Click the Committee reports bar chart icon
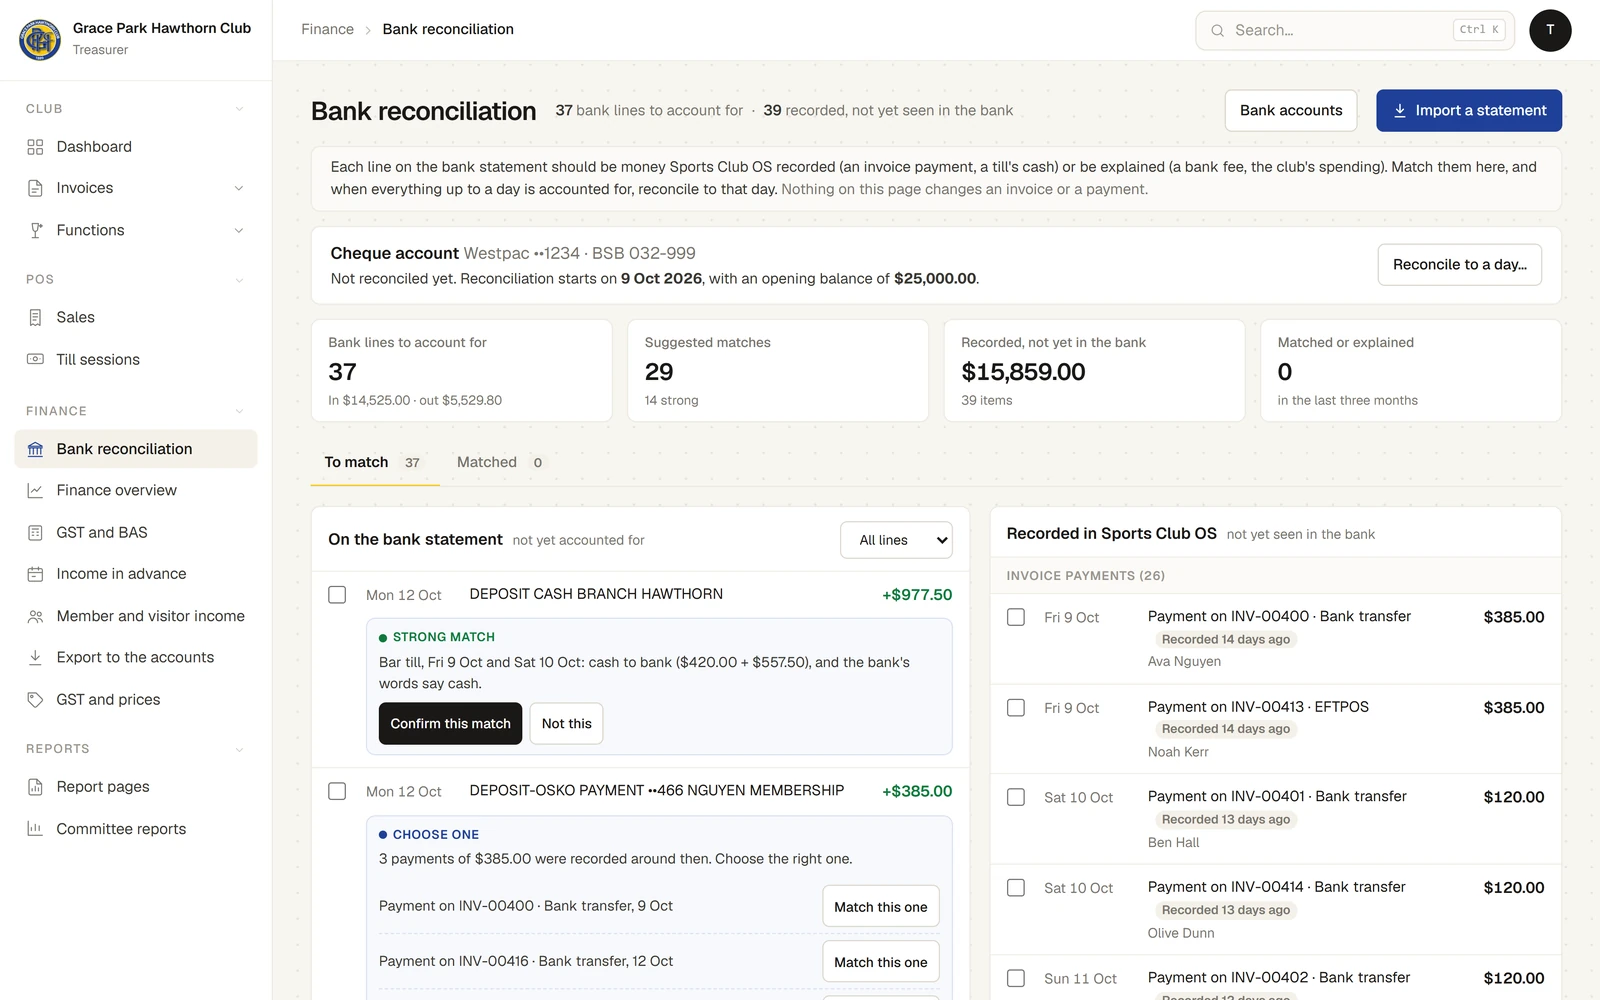Image resolution: width=1600 pixels, height=1000 pixels. coord(35,829)
